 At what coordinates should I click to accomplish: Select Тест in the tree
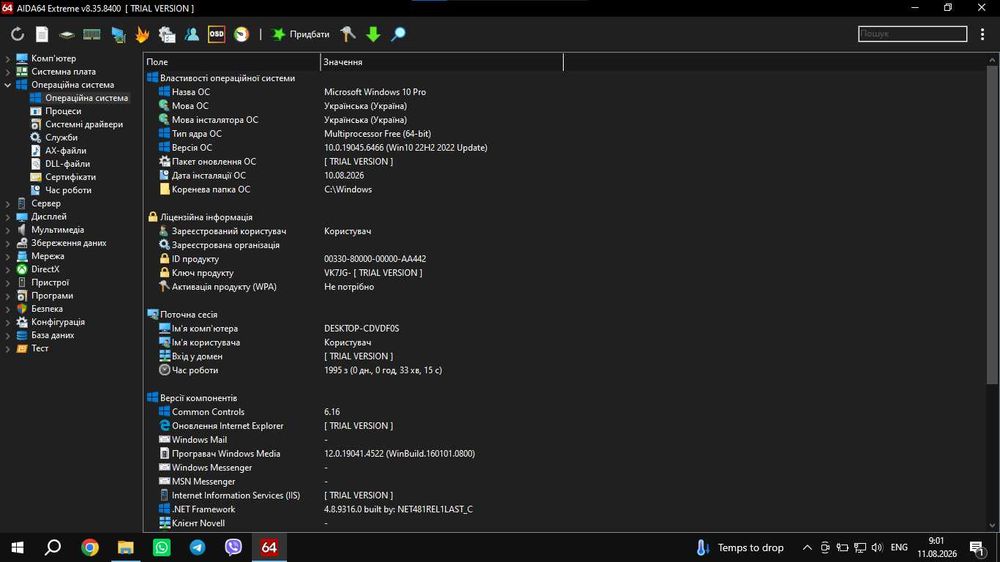click(x=40, y=348)
